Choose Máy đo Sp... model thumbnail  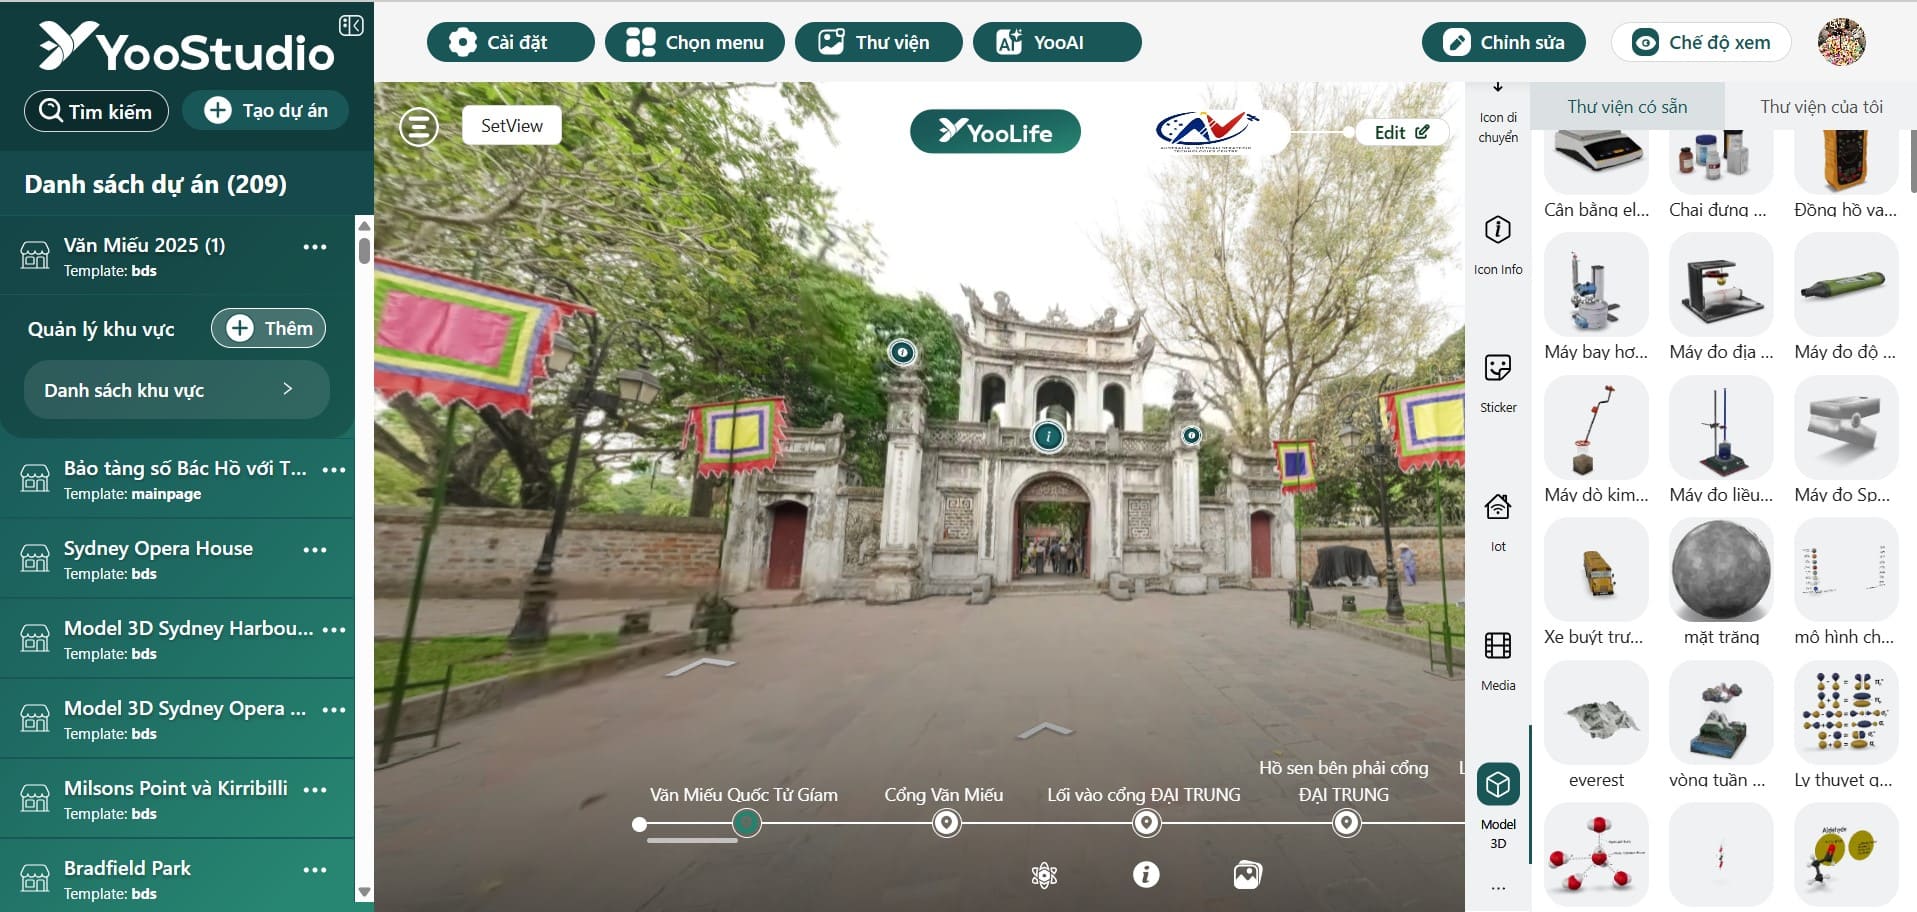click(x=1846, y=428)
